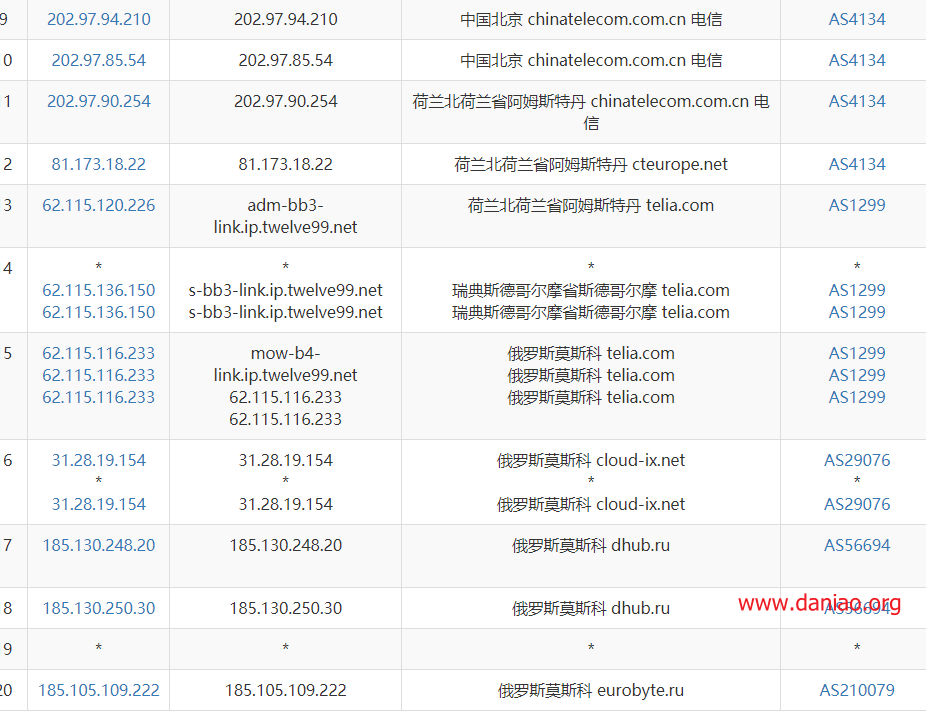The height and width of the screenshot is (713, 926).
Task: Click the 荷兰北荷兰省阿姆斯特丹 chinatelecom.com.cn 电信 cell
Action: [591, 112]
